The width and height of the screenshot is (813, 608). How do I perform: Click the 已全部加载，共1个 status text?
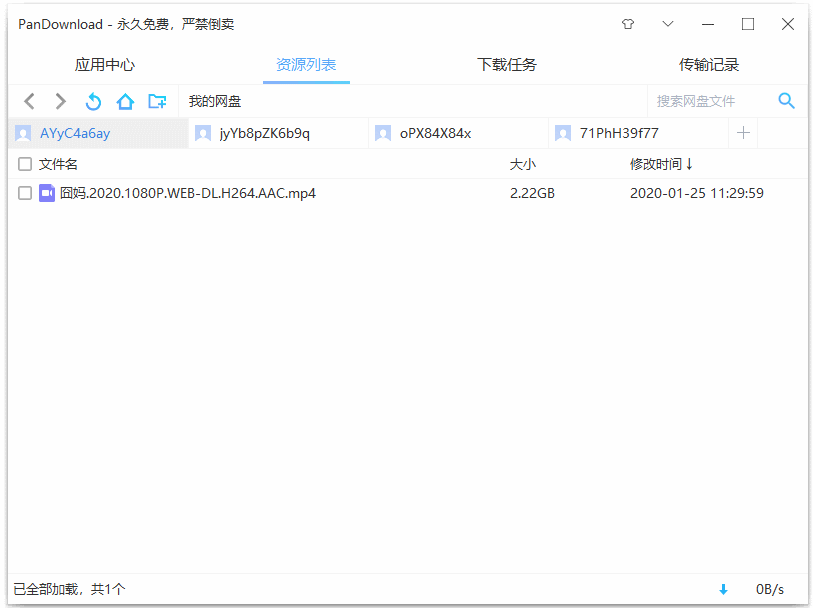coord(69,589)
